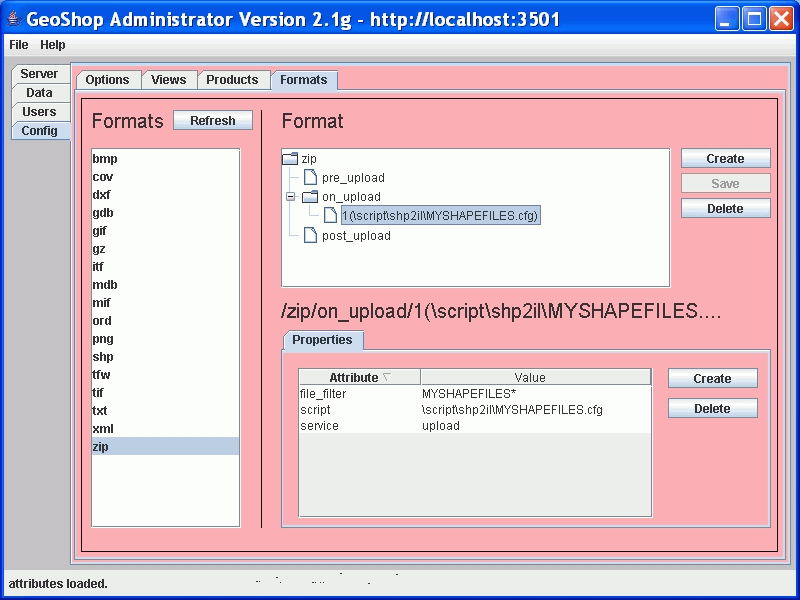Image resolution: width=800 pixels, height=600 pixels.
Task: Click Create button beside the Properties table
Action: pyautogui.click(x=712, y=379)
